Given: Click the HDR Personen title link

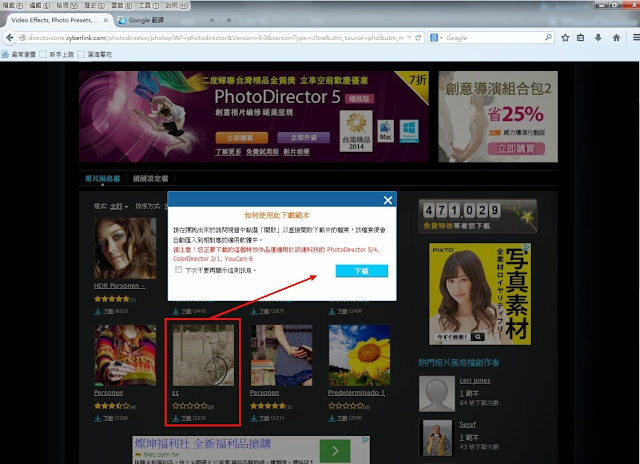Looking at the screenshot, I should [x=120, y=286].
